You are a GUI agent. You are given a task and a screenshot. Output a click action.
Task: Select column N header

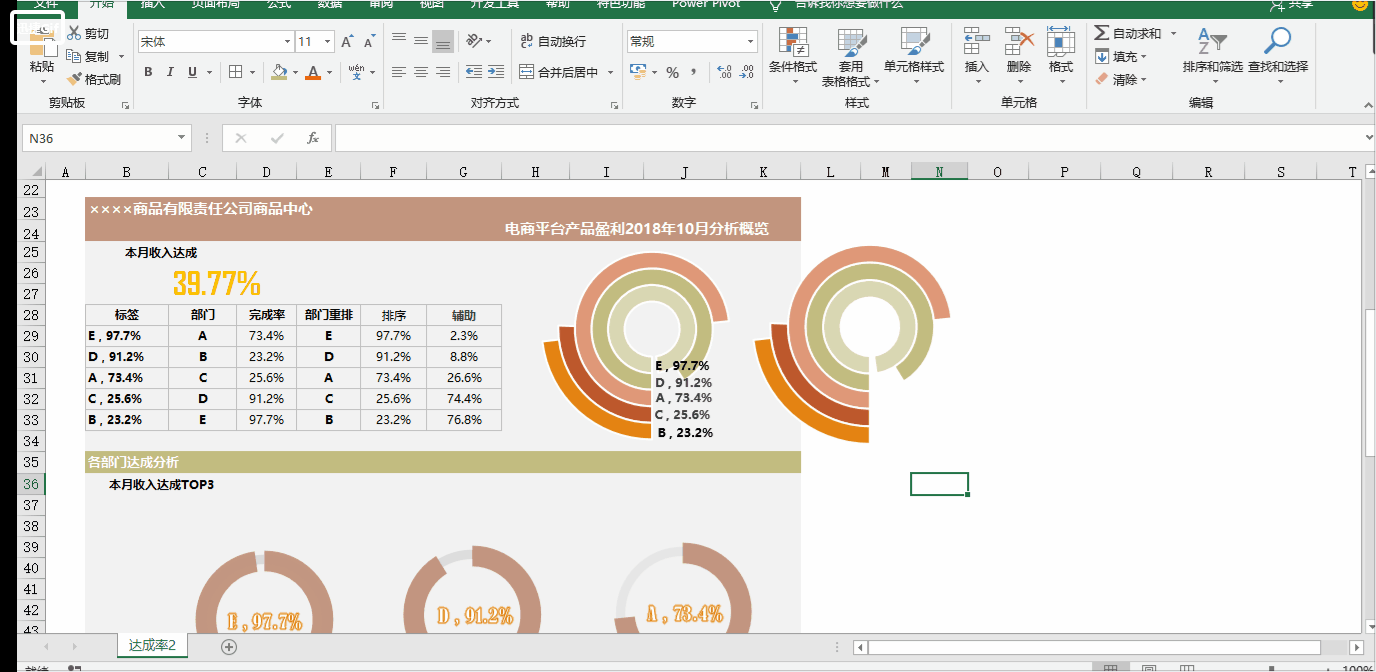[939, 172]
